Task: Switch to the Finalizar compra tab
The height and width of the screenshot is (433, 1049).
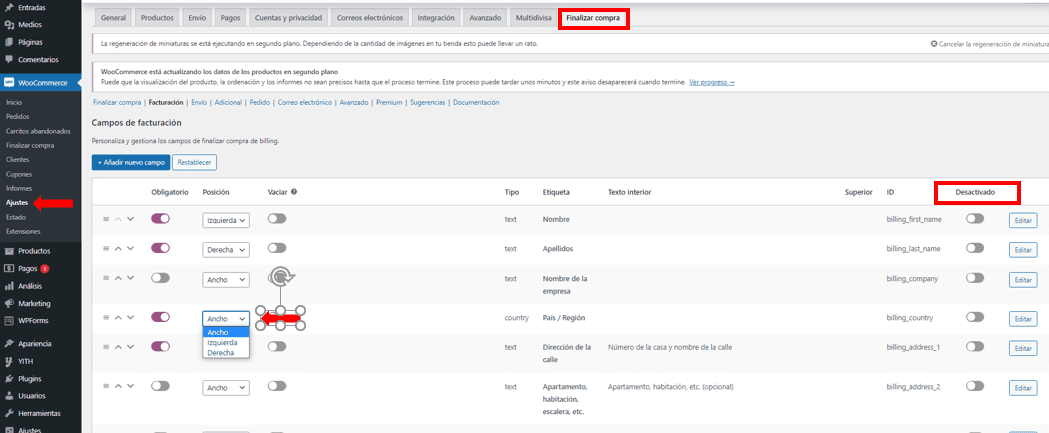Action: click(593, 18)
